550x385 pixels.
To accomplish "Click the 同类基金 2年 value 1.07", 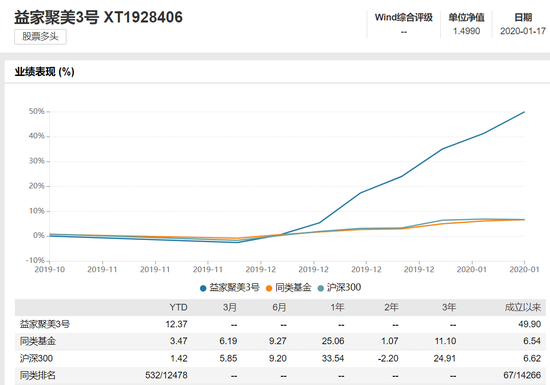I will click(x=390, y=341).
